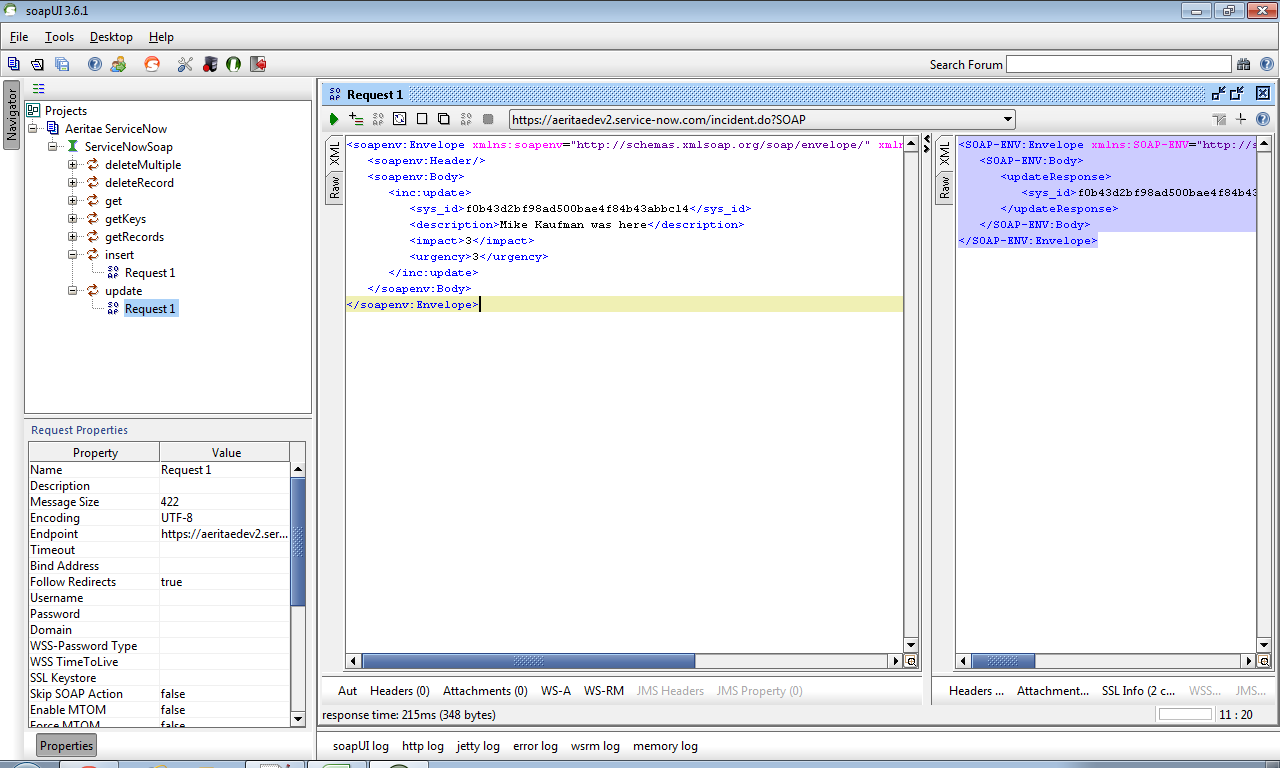Focus the Search Forum input field
This screenshot has height=768, width=1280.
1118,64
